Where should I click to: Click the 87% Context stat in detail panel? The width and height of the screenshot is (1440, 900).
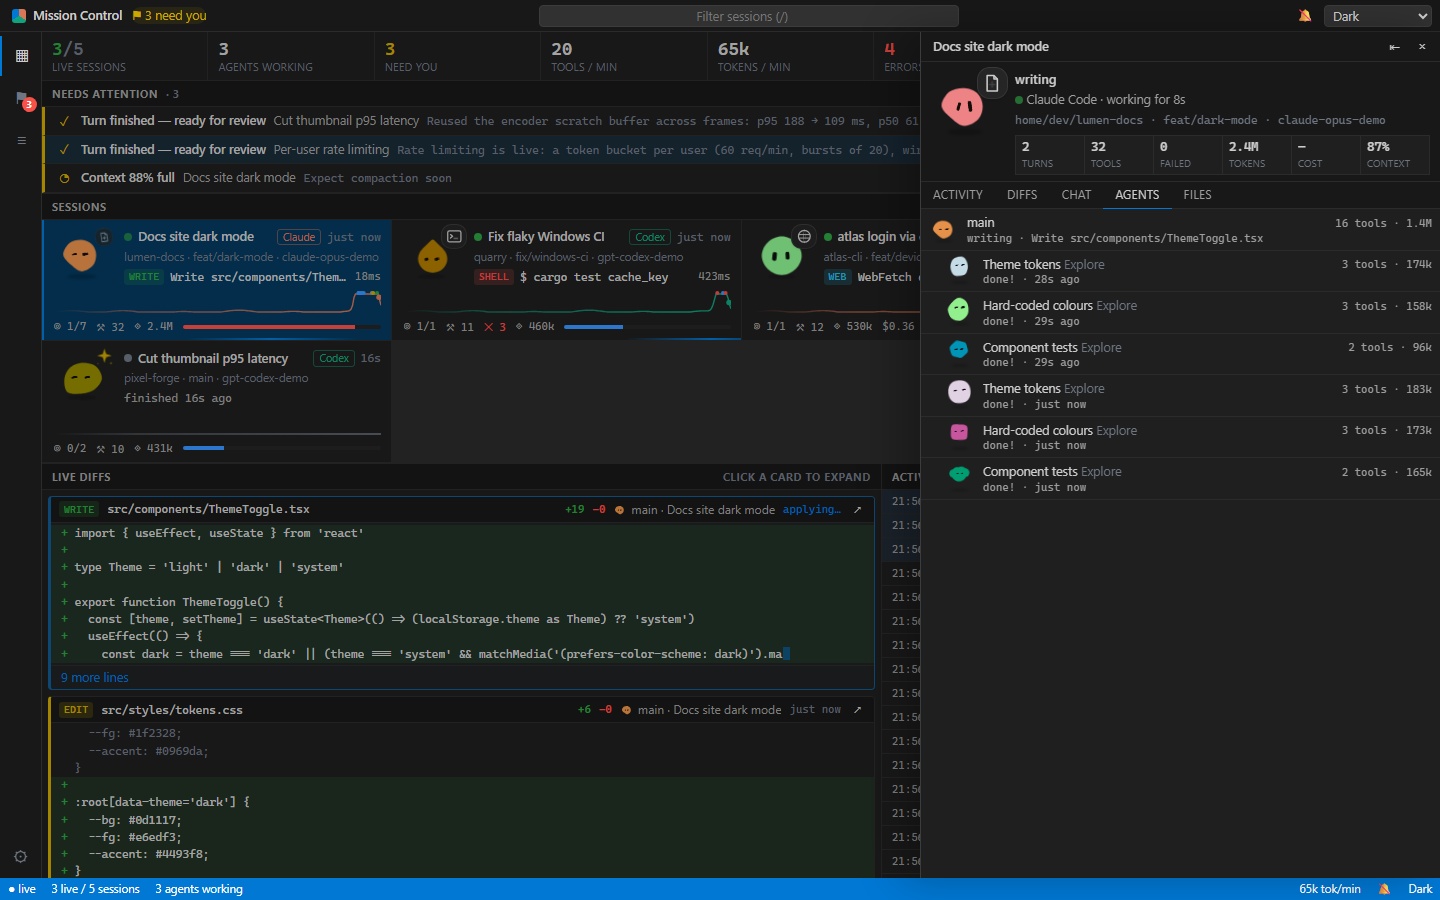pyautogui.click(x=1394, y=155)
